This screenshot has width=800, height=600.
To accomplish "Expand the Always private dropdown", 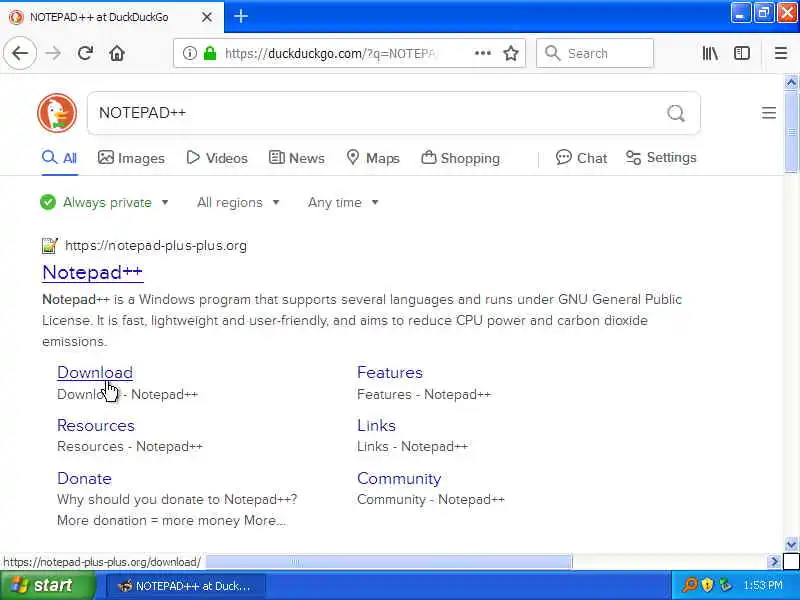I will (105, 203).
